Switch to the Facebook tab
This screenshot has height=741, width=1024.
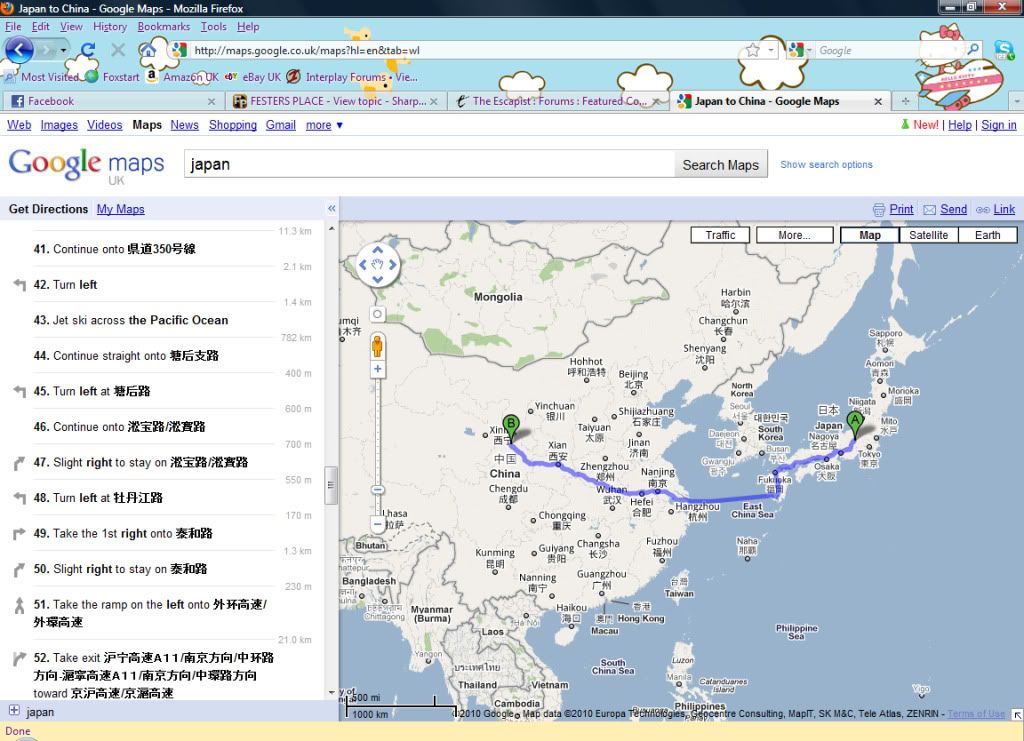click(x=113, y=101)
